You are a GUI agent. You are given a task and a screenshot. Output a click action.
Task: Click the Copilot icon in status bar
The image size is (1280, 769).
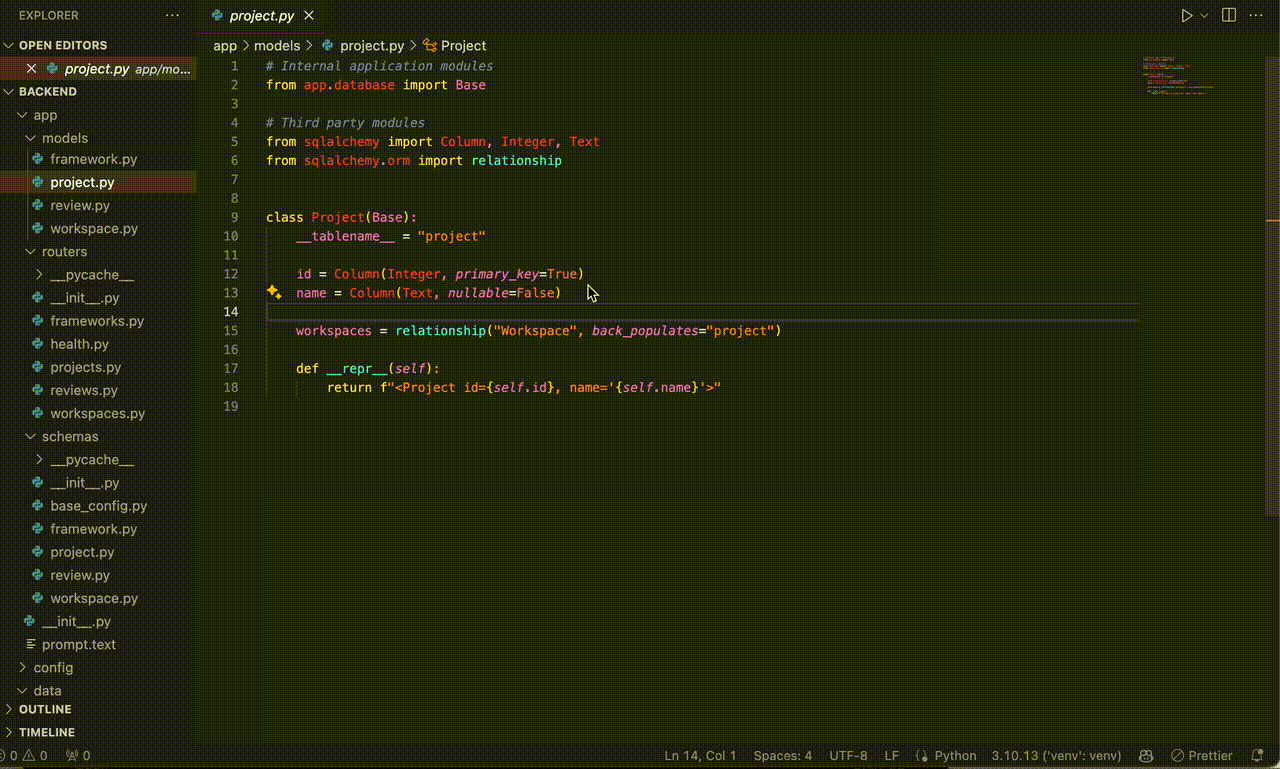1147,756
